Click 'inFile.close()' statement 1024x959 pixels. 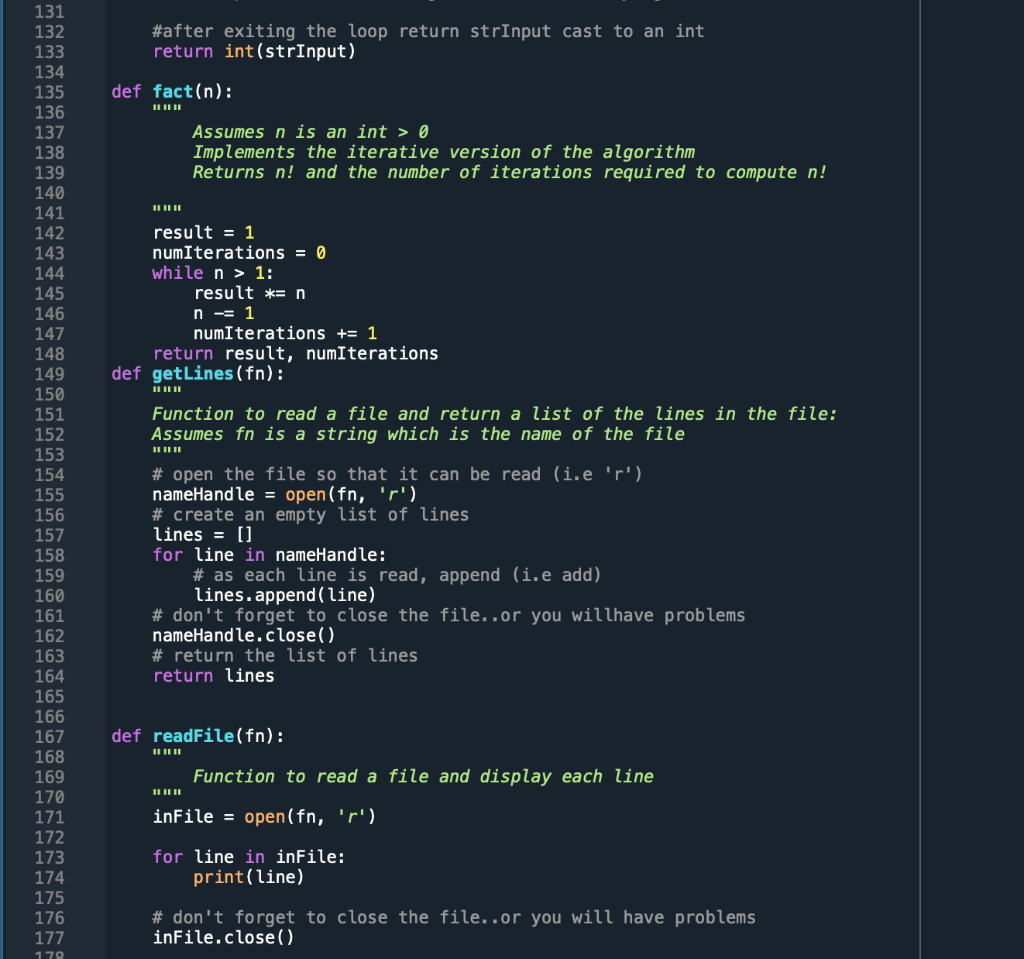[x=223, y=938]
